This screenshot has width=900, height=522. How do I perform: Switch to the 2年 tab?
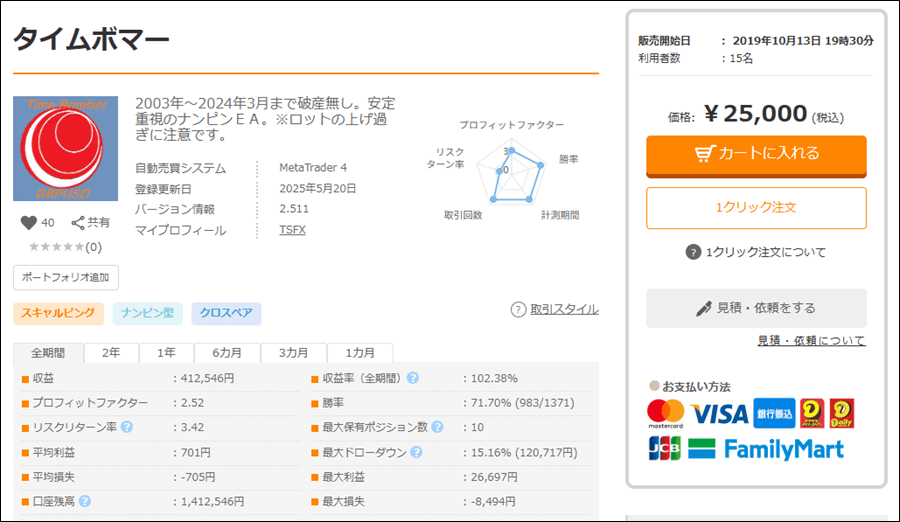[x=111, y=353]
